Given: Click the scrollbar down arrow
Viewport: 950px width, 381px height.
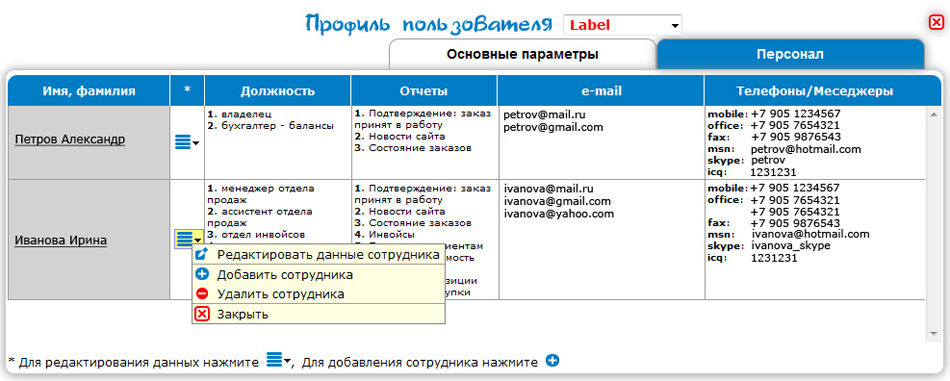Looking at the screenshot, I should tap(933, 334).
